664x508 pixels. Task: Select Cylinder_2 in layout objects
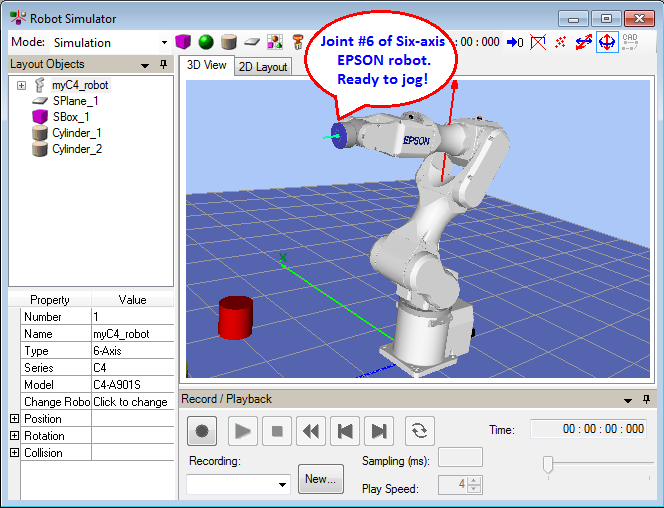[x=77, y=149]
